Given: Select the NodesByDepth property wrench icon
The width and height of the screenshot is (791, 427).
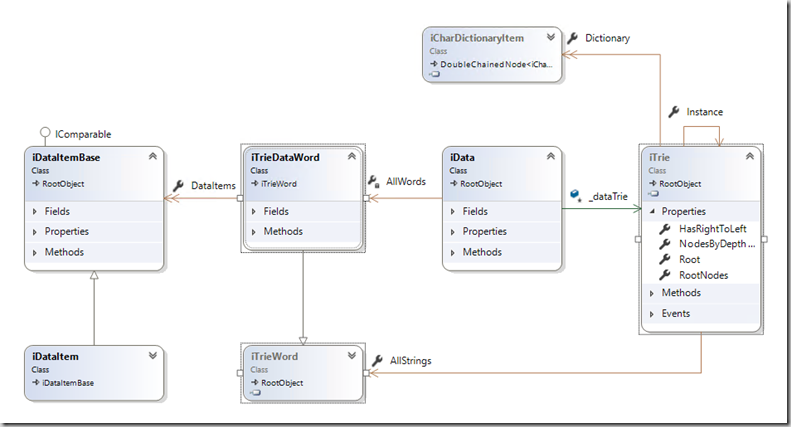Looking at the screenshot, I should click(x=665, y=244).
